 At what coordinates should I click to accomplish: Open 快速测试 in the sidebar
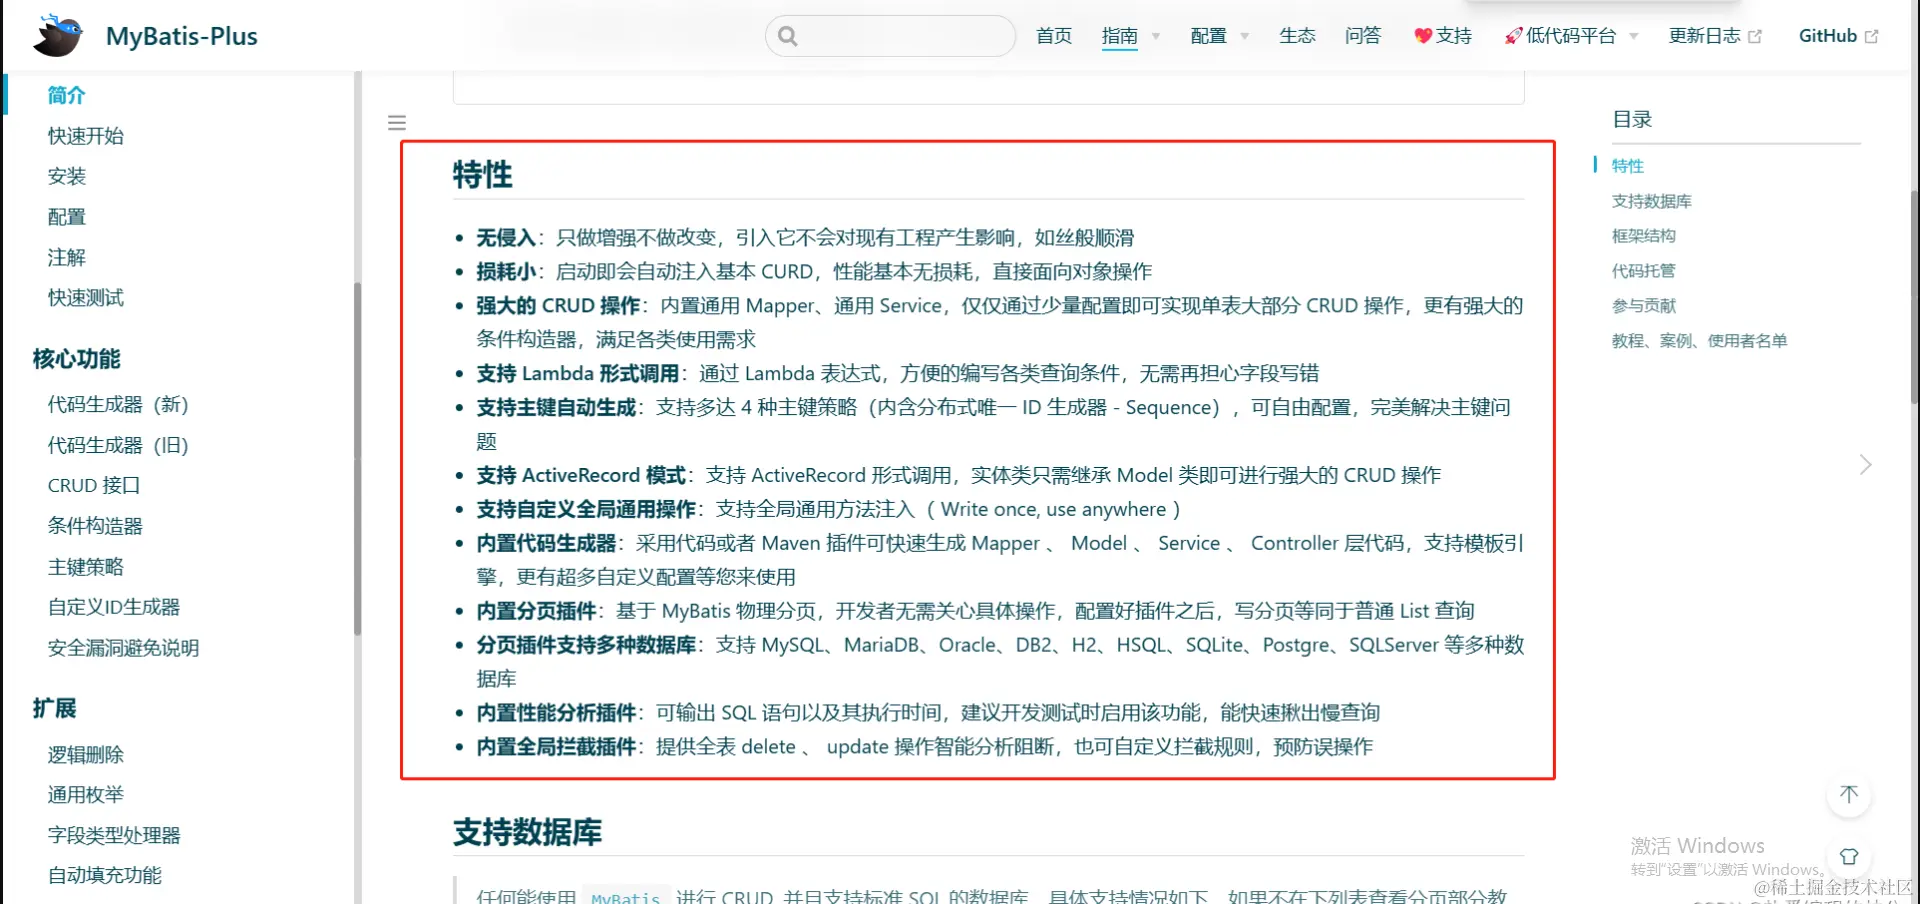86,298
